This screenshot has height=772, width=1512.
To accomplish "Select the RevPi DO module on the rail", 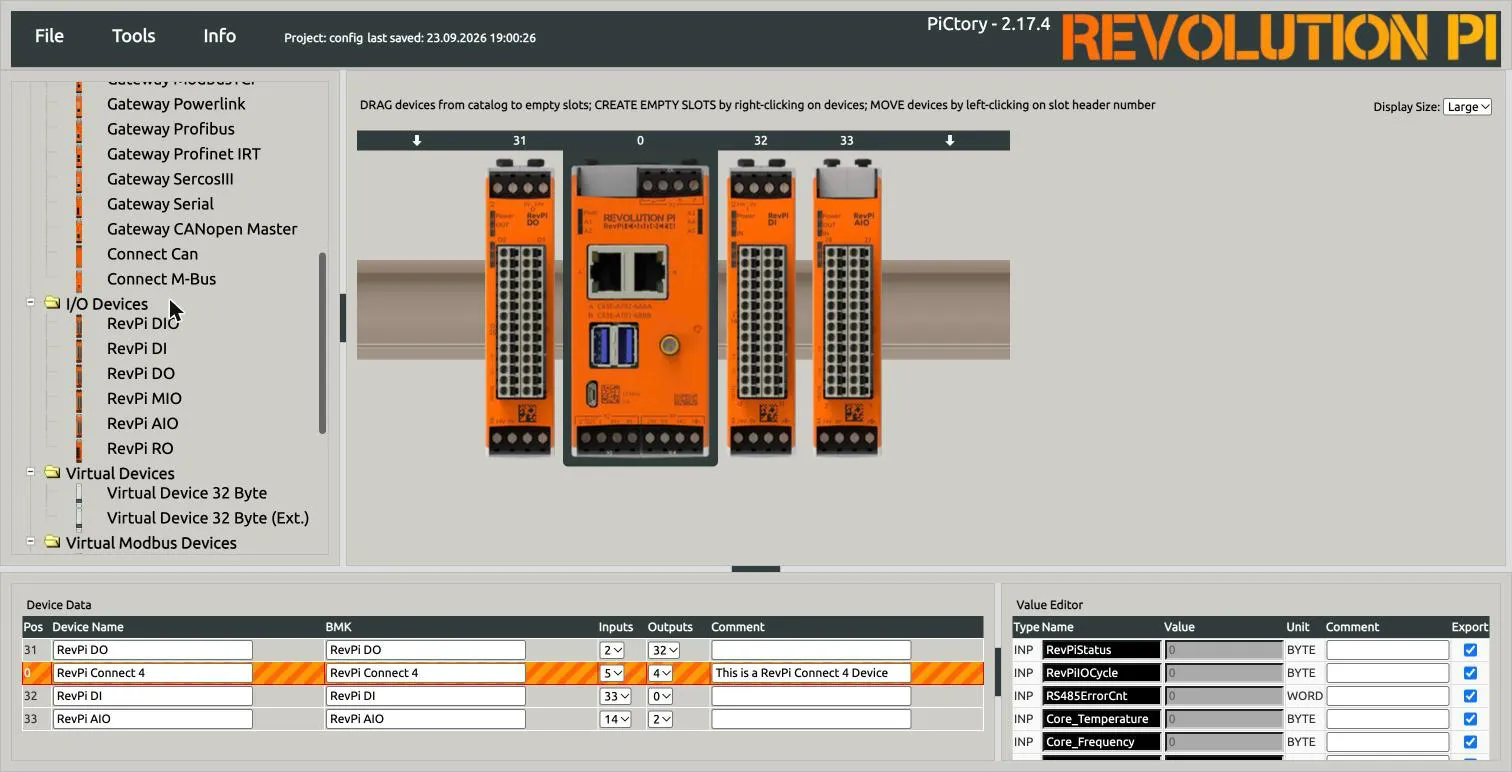I will (520, 307).
